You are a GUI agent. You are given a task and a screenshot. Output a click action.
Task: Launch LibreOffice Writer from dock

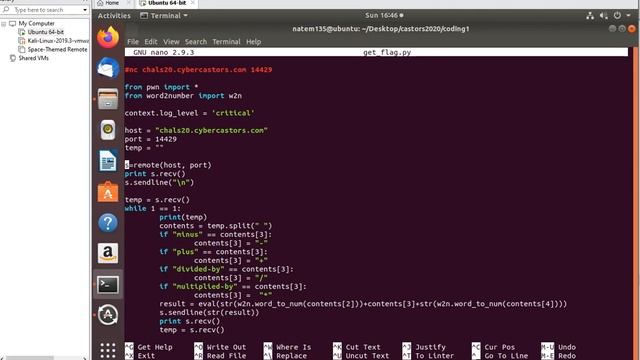point(108,161)
